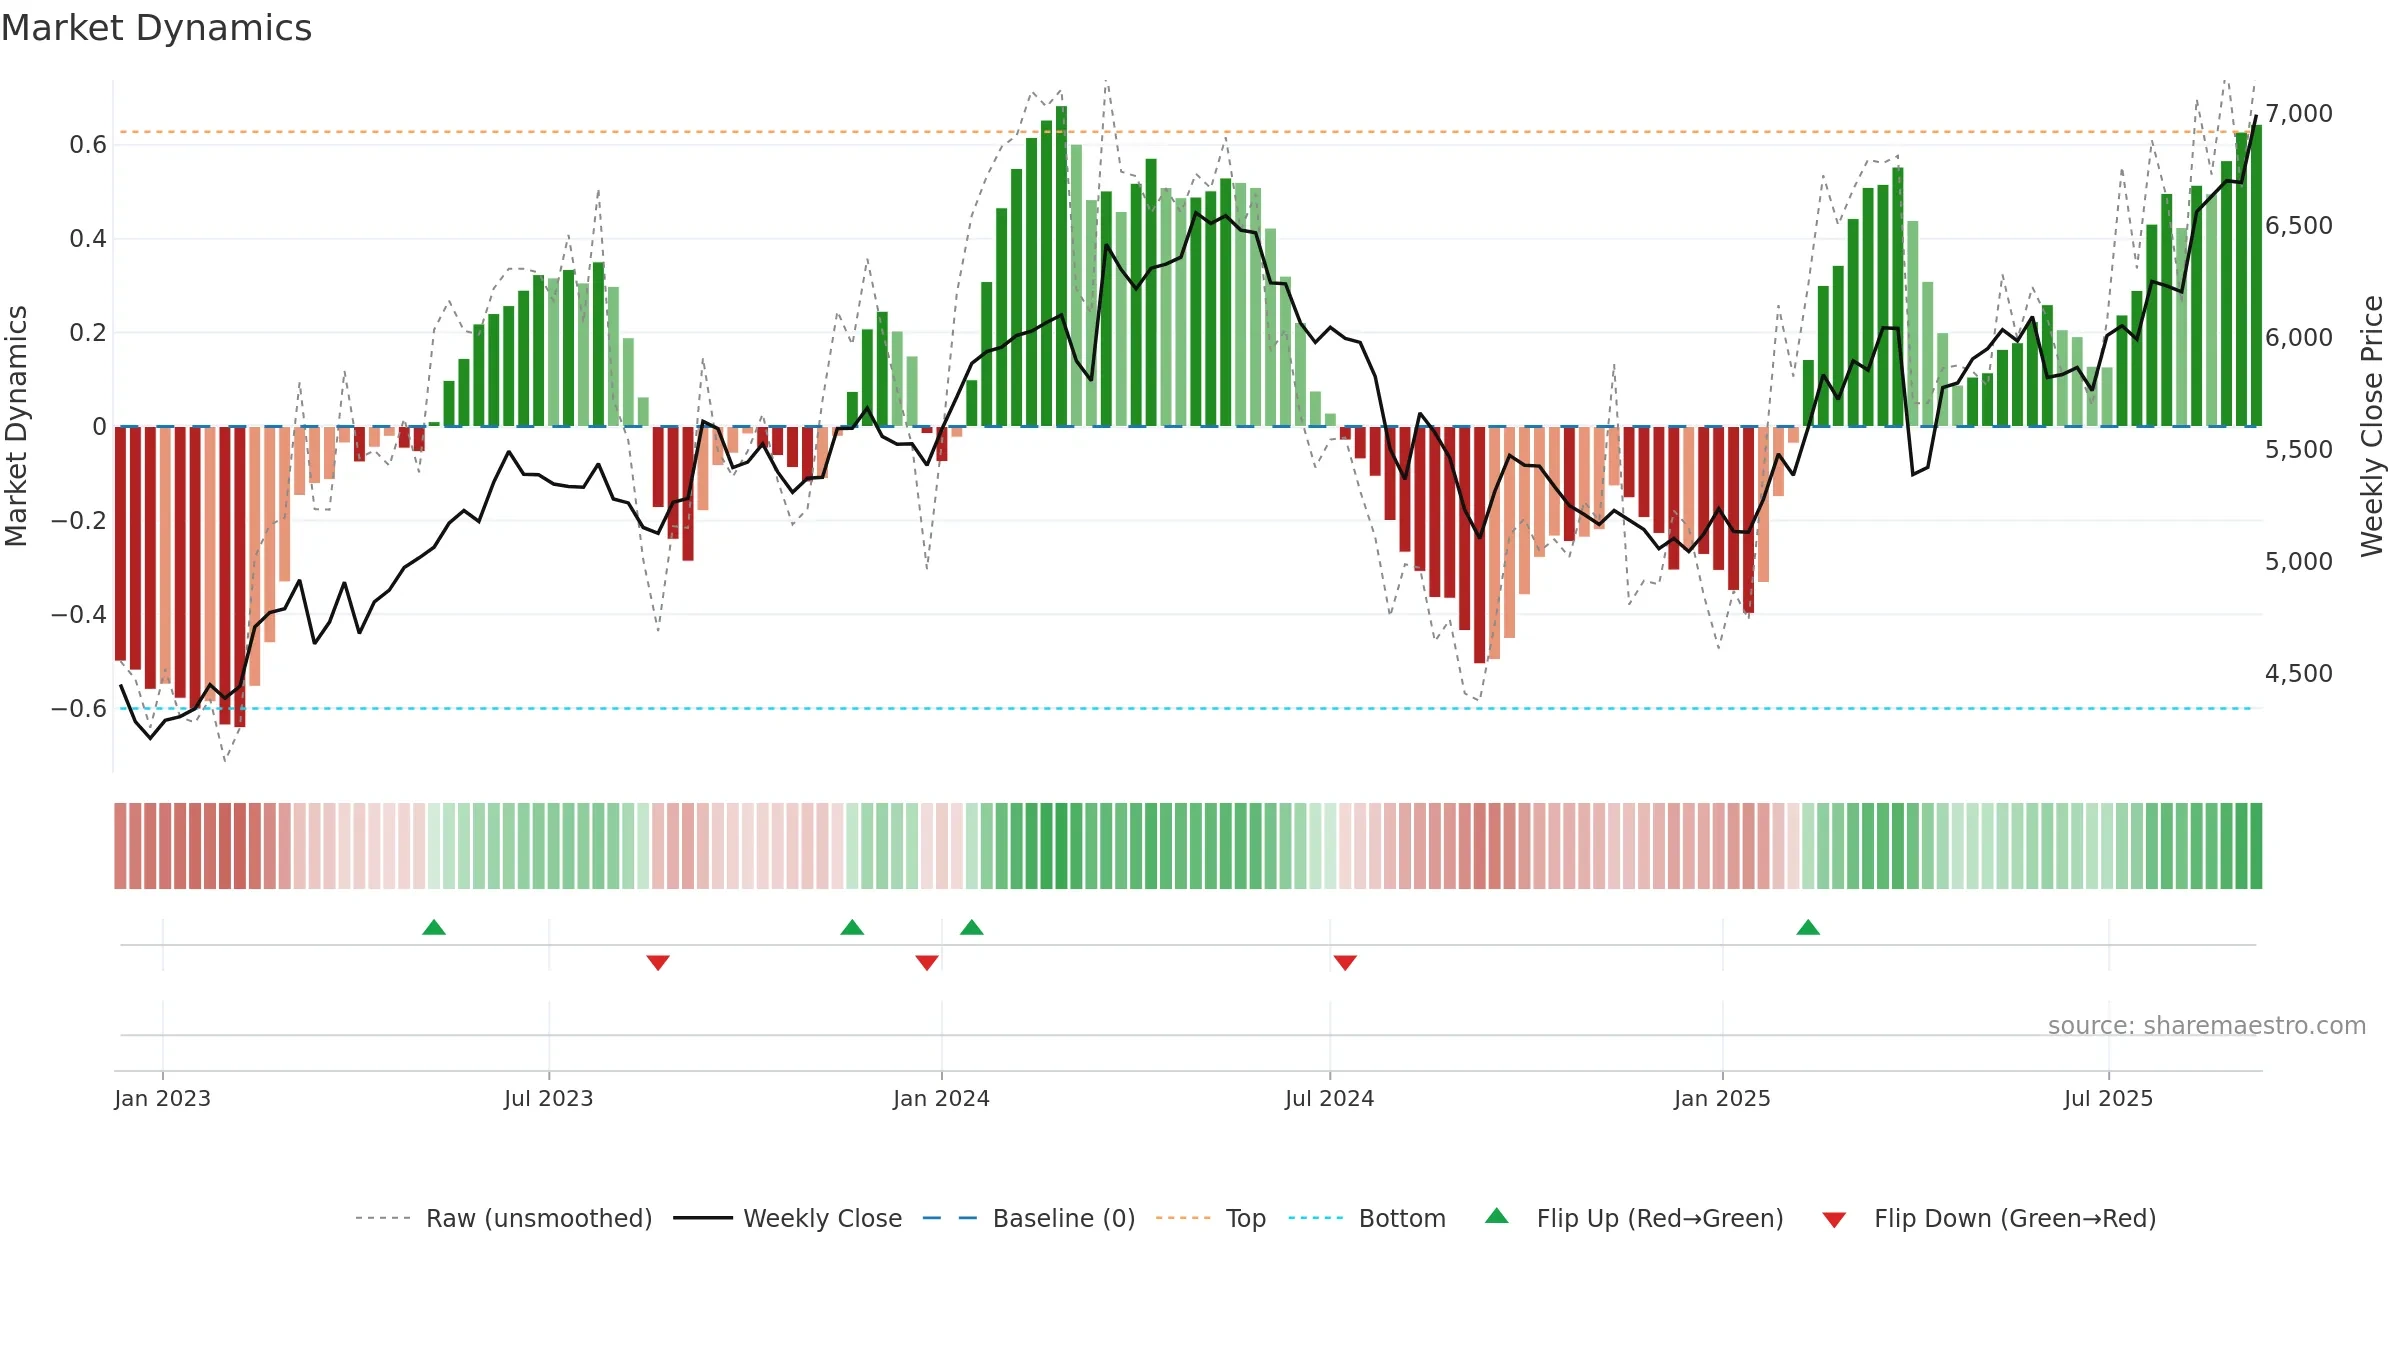Click the 7,000 price axis label
Image resolution: width=2400 pixels, height=1350 pixels.
tap(2299, 113)
